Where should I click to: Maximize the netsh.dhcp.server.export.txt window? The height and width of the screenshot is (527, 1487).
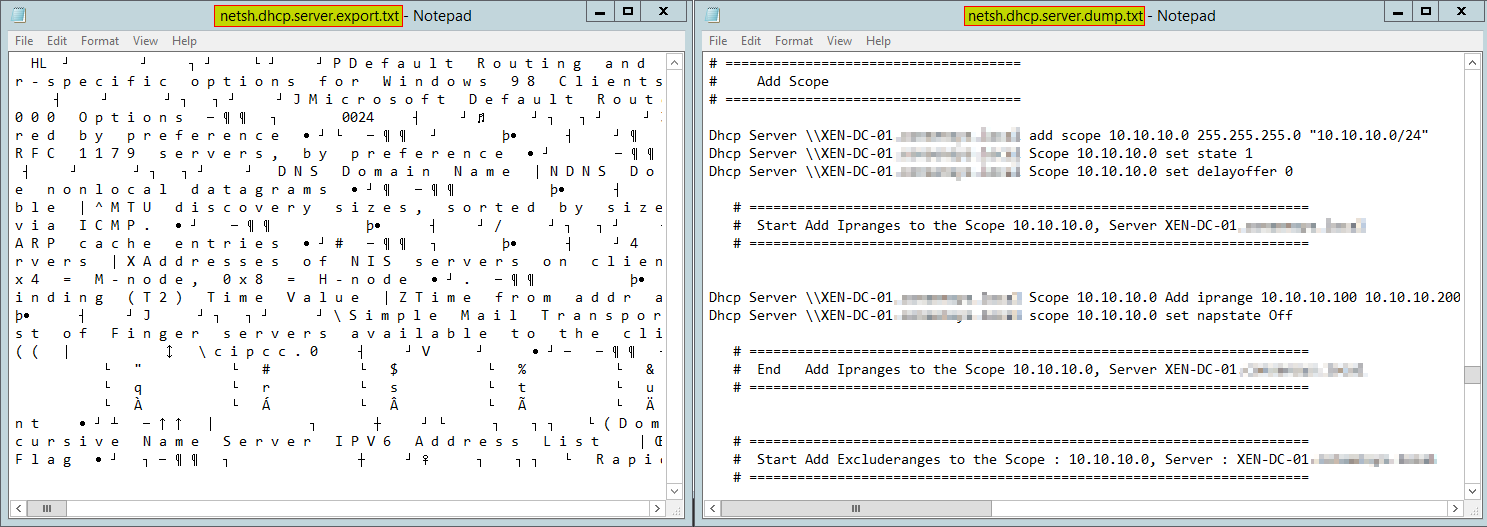628,12
